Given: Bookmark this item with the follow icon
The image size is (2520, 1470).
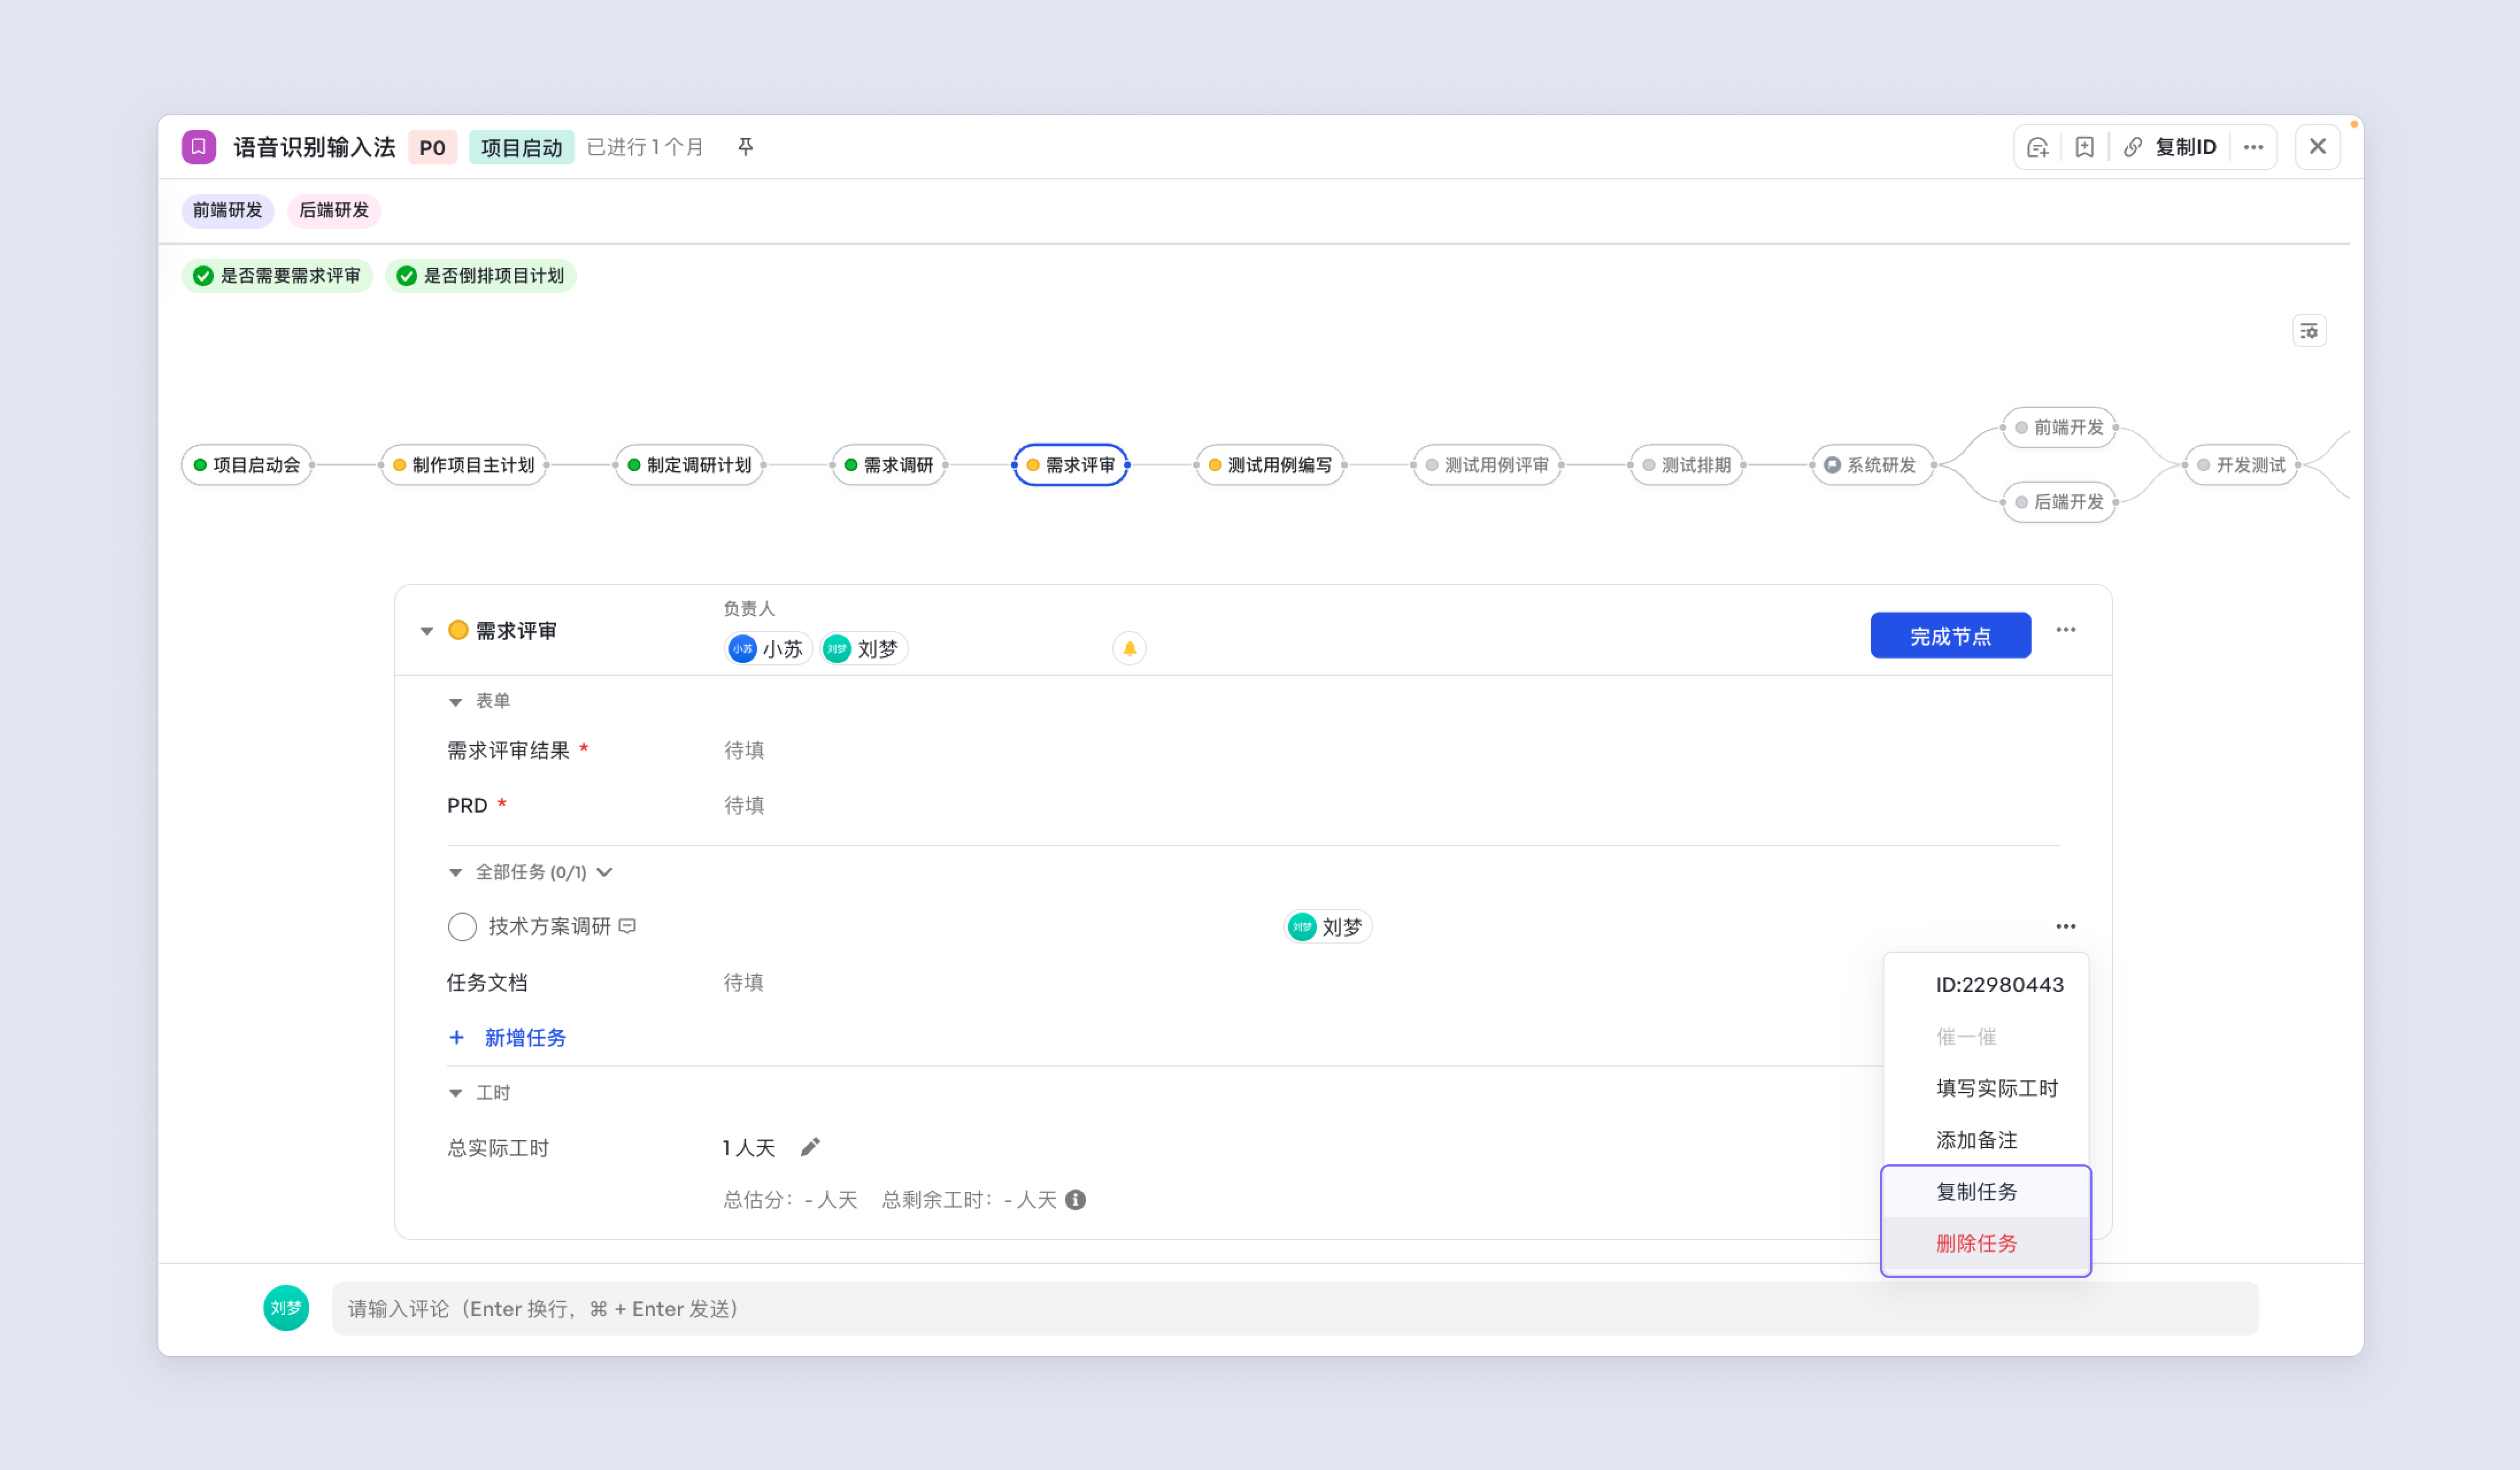Looking at the screenshot, I should click(2084, 147).
